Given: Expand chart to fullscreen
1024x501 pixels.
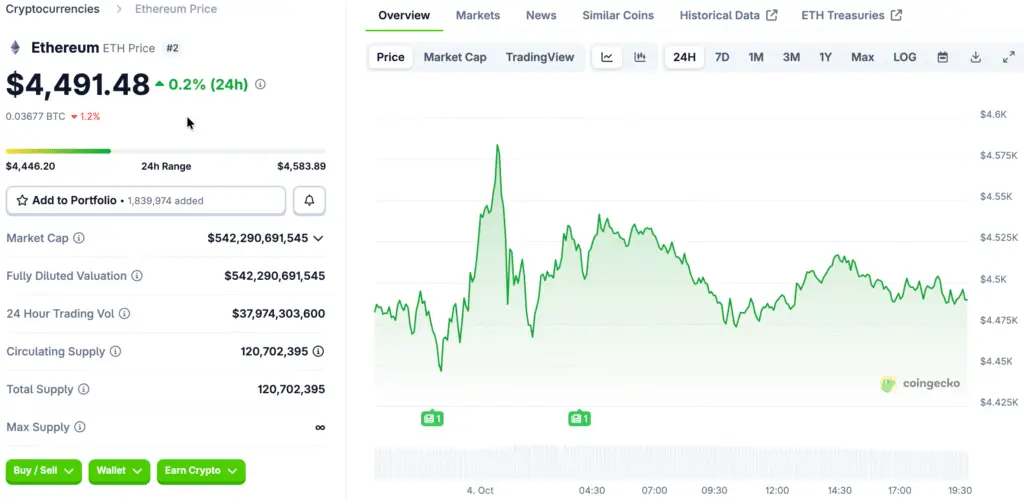Looking at the screenshot, I should (1008, 57).
